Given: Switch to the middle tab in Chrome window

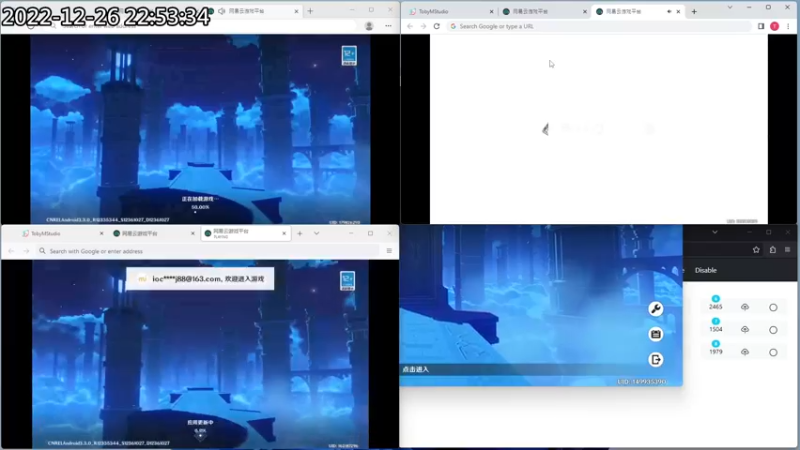Looking at the screenshot, I should click(543, 11).
